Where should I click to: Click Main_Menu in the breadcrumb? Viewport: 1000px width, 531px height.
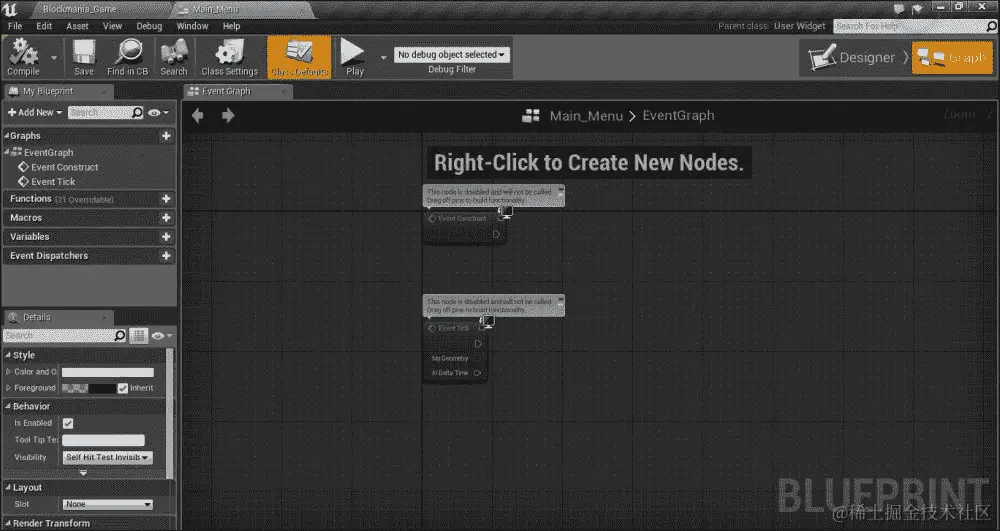[586, 116]
